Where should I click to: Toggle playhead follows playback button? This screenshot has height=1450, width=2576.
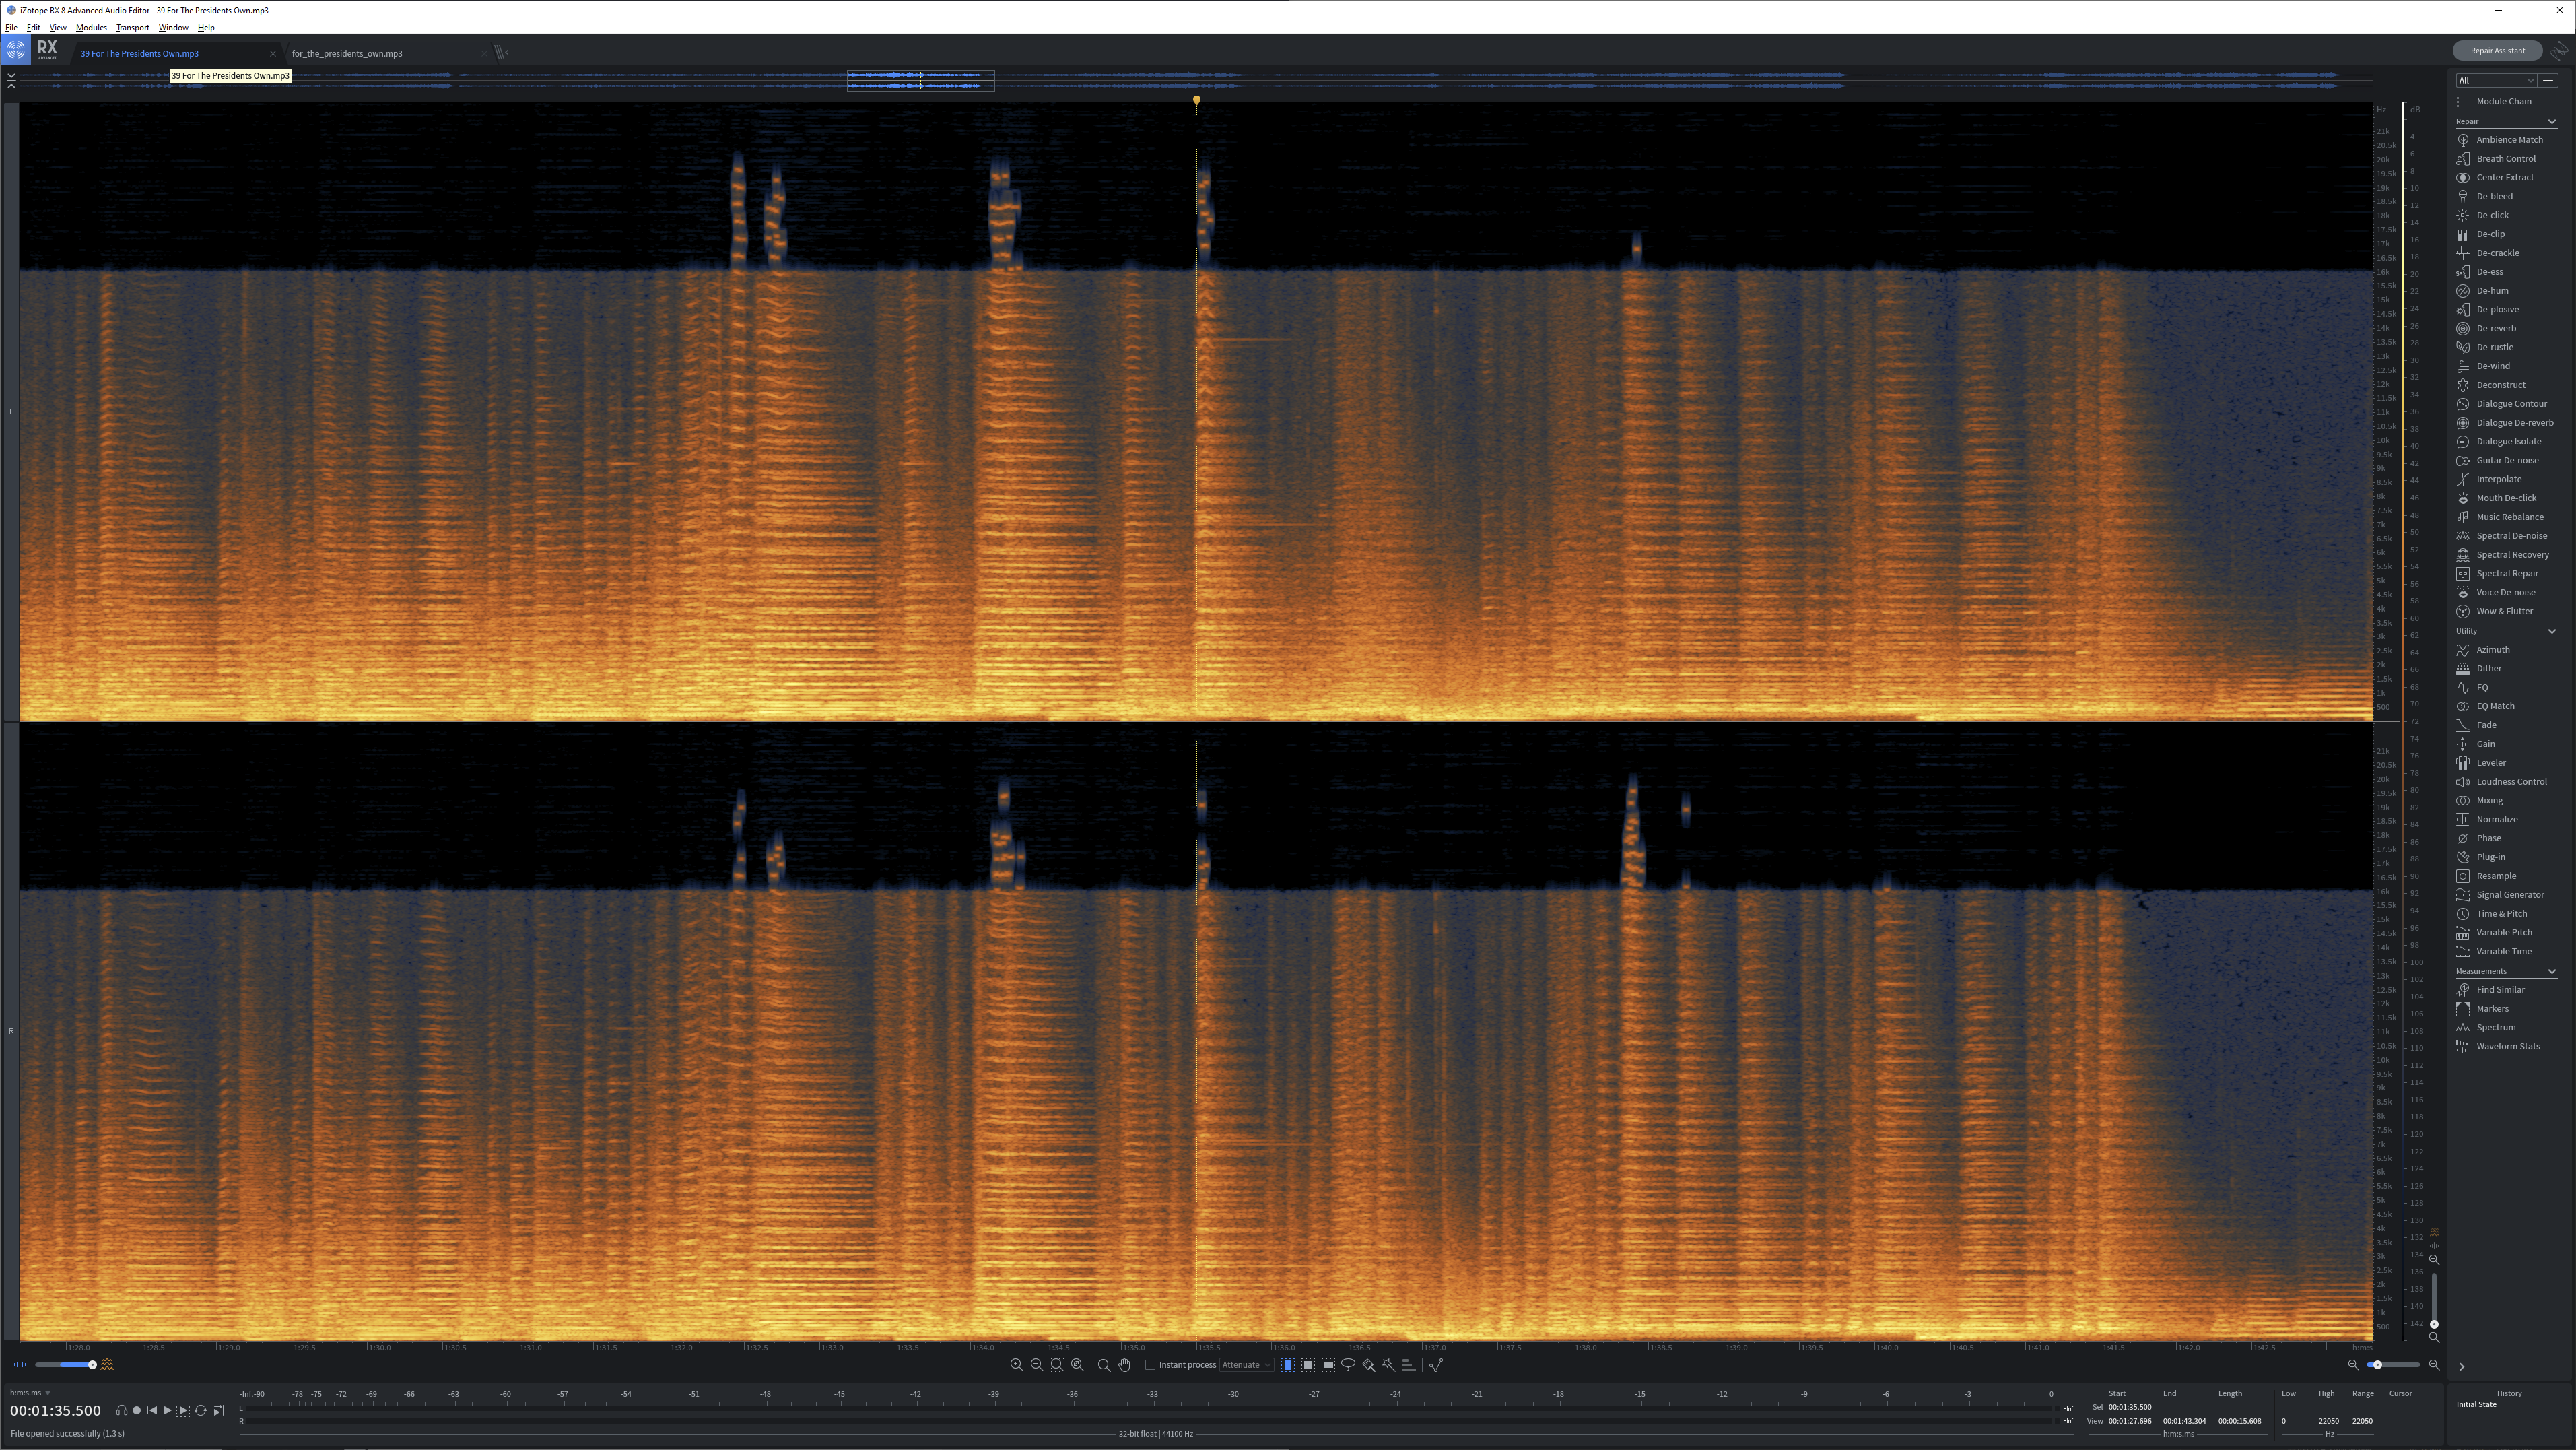218,1410
